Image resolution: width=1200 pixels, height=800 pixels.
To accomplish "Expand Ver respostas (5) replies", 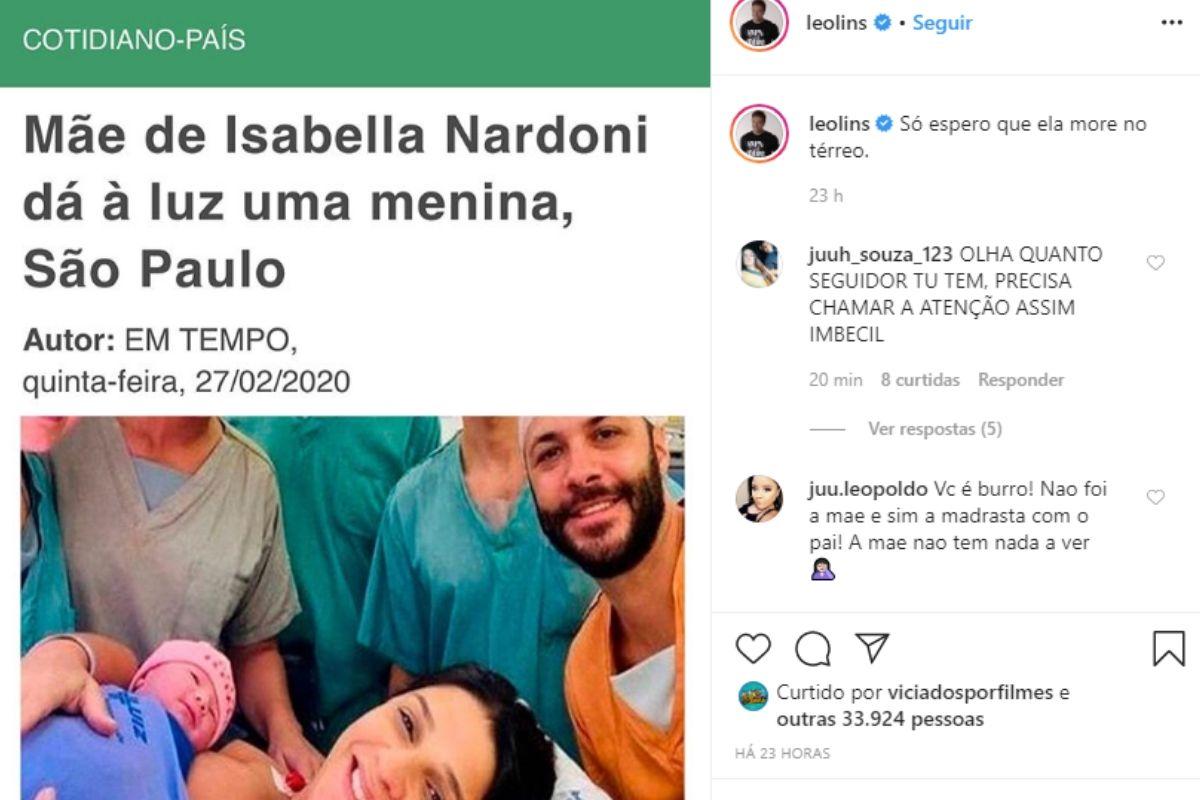I will point(935,429).
